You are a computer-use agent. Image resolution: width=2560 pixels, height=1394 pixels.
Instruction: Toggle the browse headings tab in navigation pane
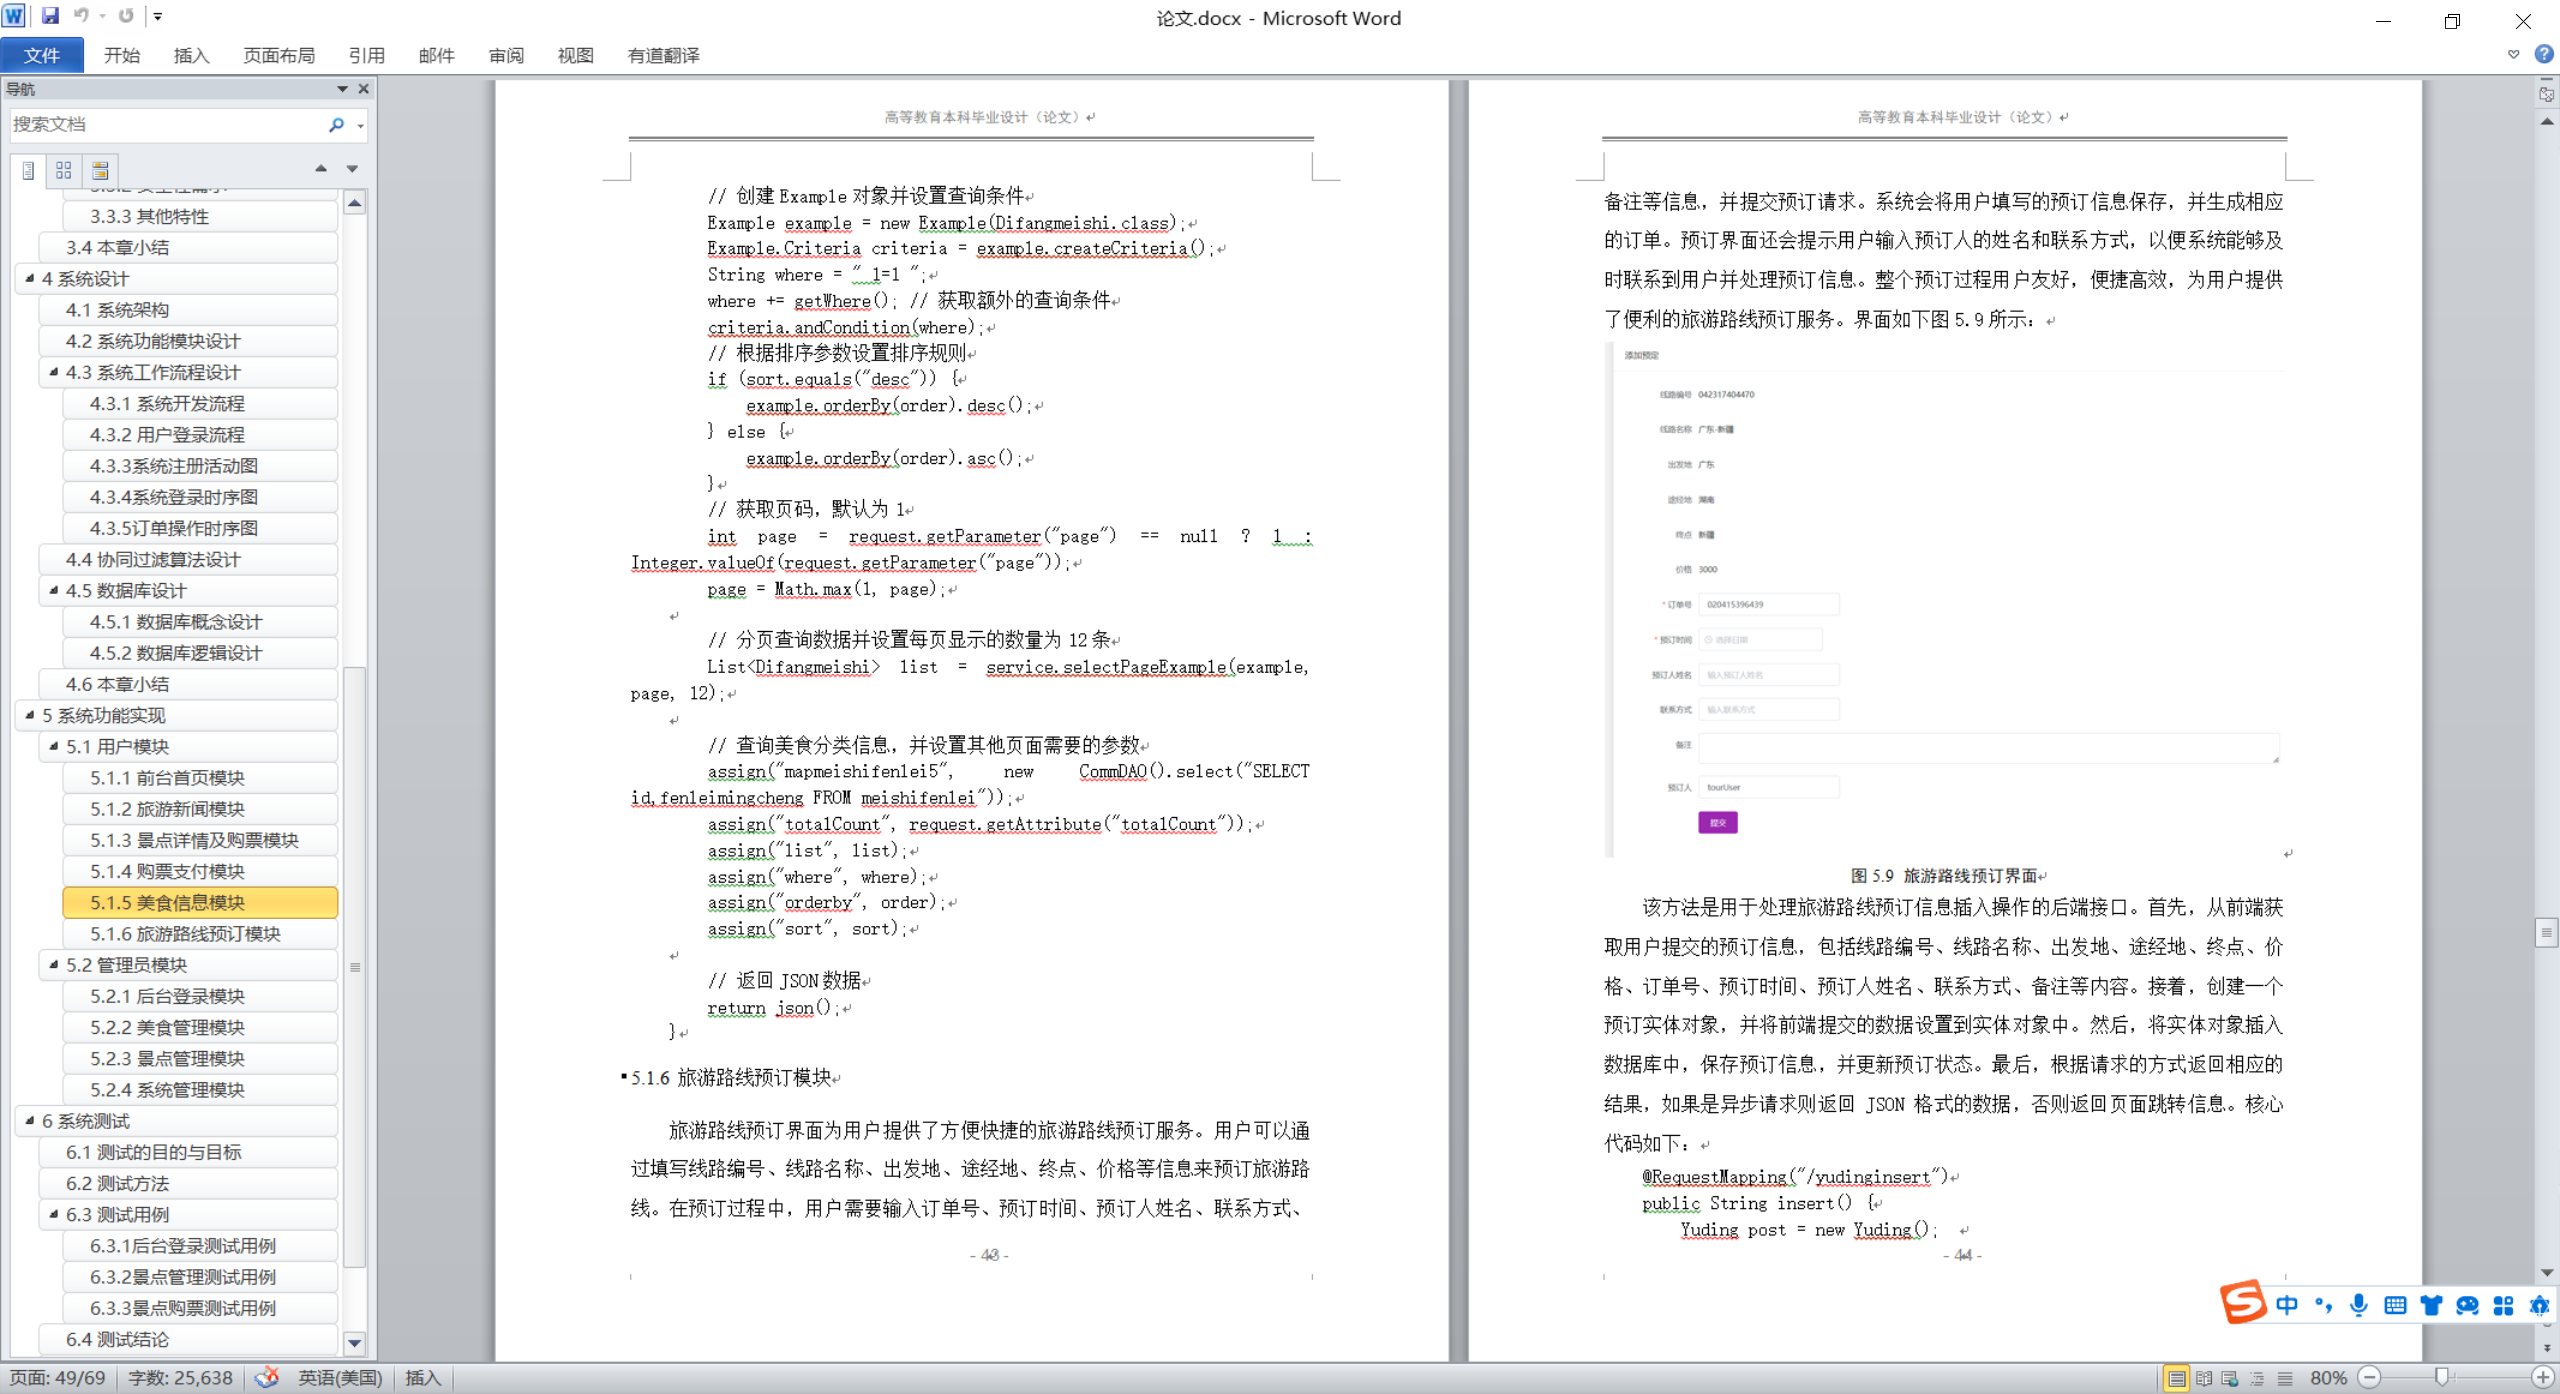[28, 170]
